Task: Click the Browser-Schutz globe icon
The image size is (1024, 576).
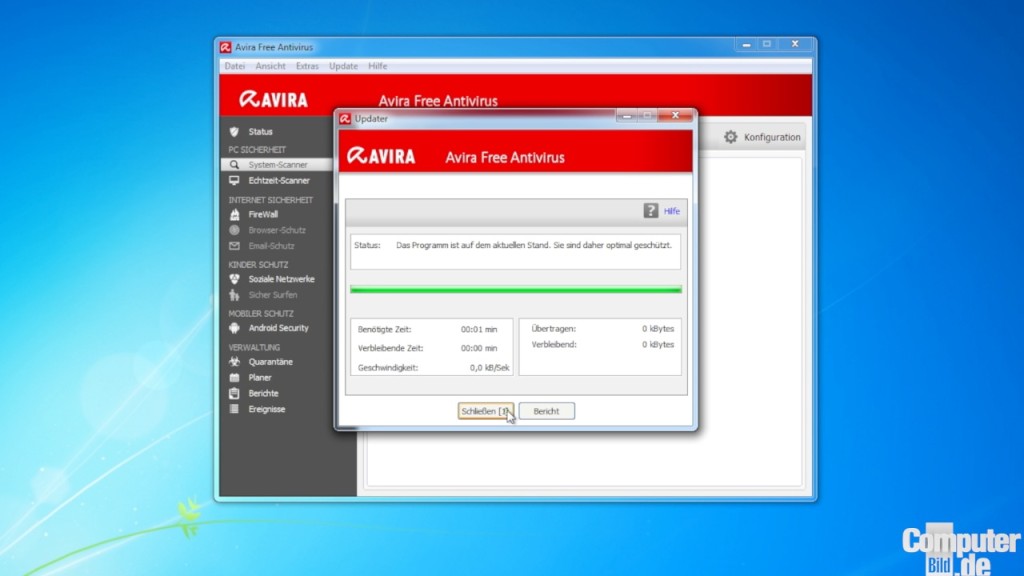Action: (x=234, y=230)
